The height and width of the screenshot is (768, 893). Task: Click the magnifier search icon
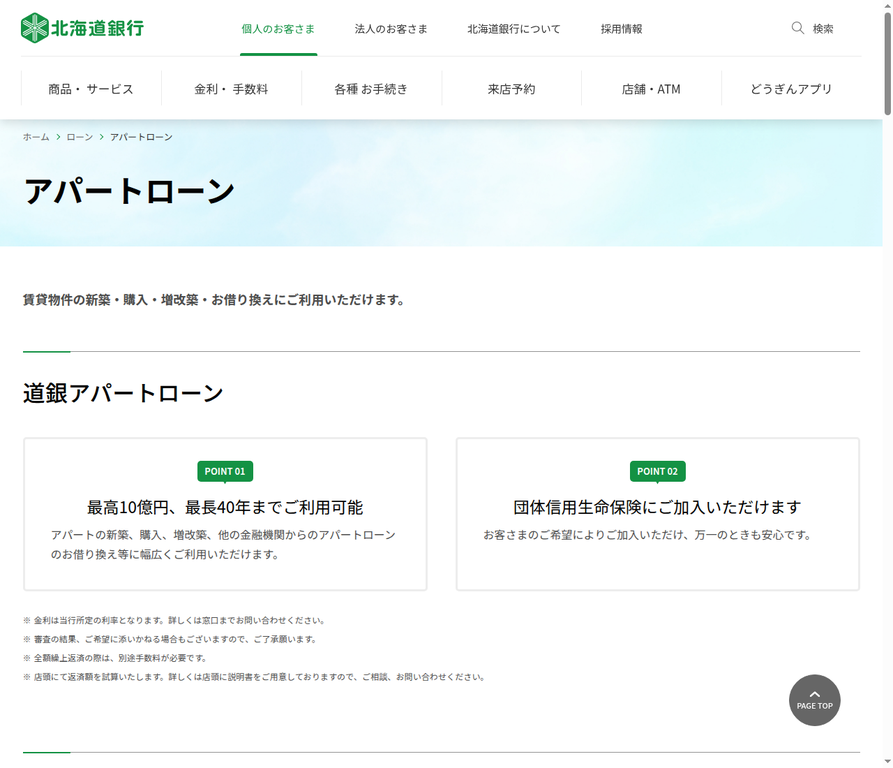click(797, 28)
